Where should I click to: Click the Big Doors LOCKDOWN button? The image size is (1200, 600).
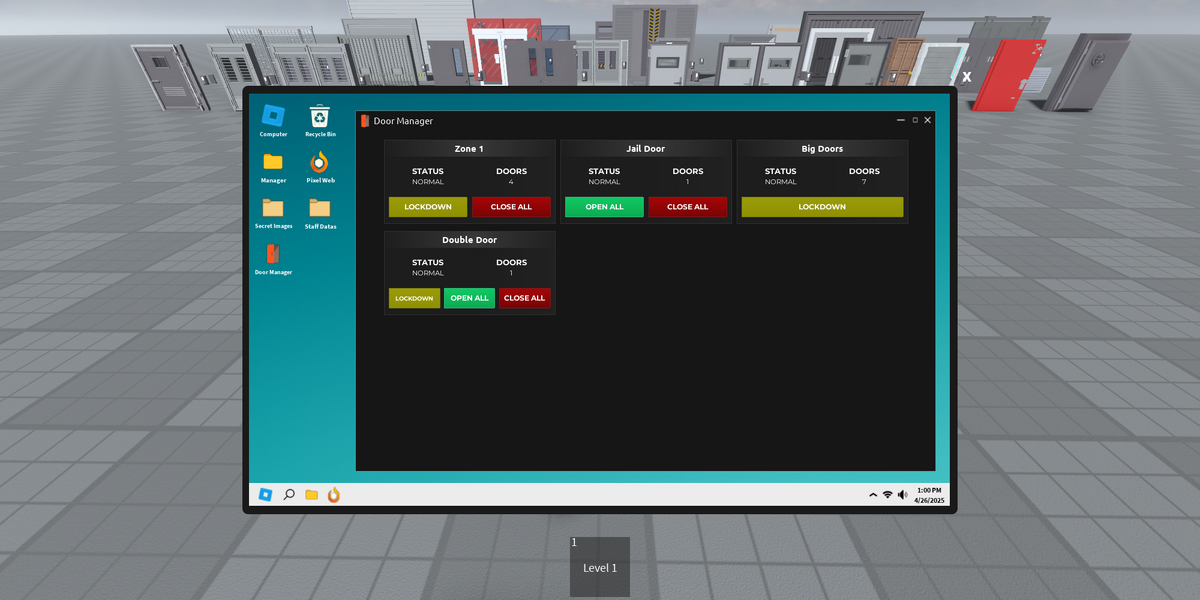pos(822,207)
